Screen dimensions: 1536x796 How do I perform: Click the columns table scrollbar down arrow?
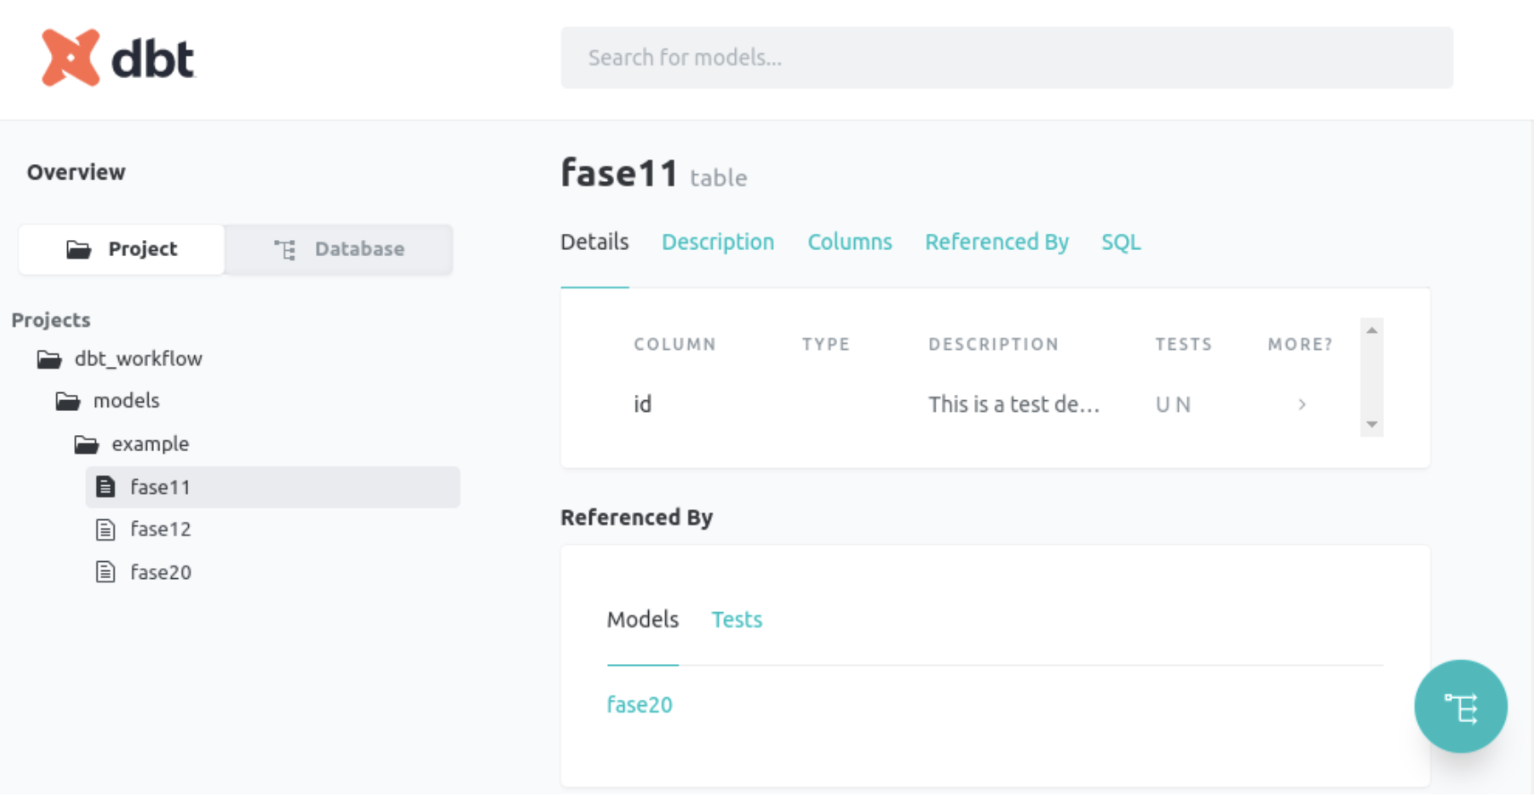[1372, 425]
